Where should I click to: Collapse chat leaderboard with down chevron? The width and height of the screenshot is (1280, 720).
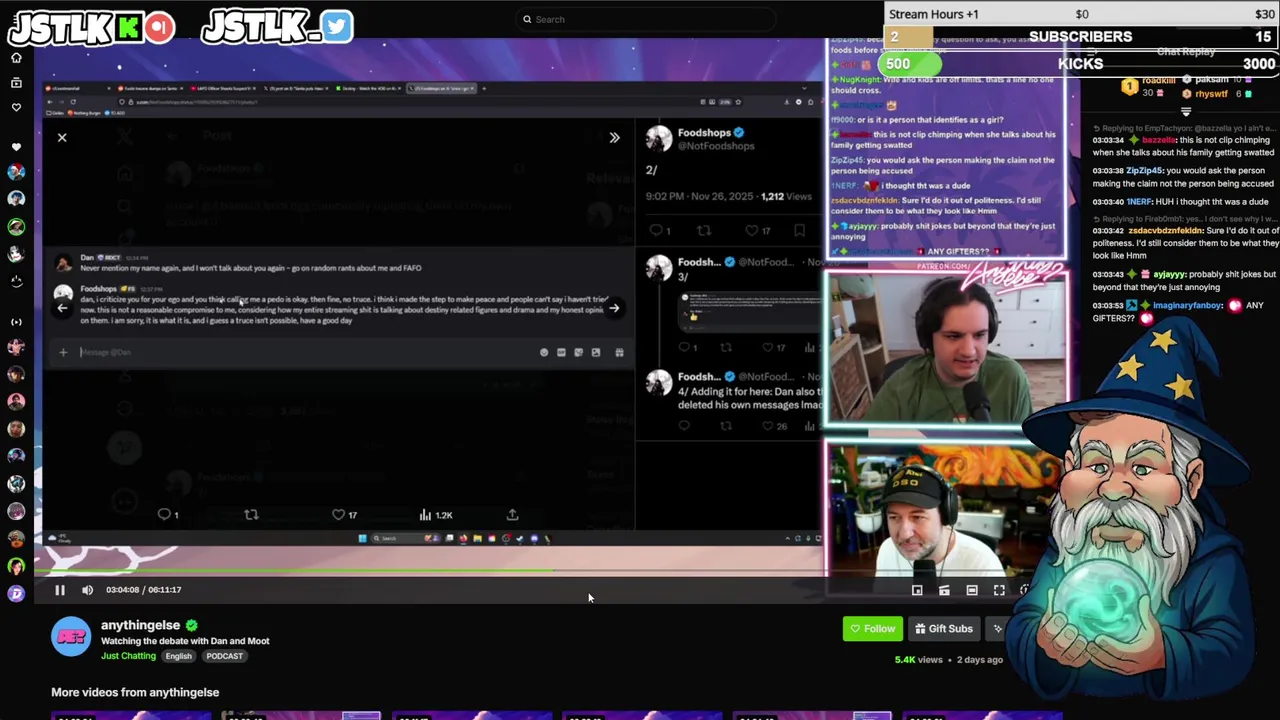tap(1186, 111)
